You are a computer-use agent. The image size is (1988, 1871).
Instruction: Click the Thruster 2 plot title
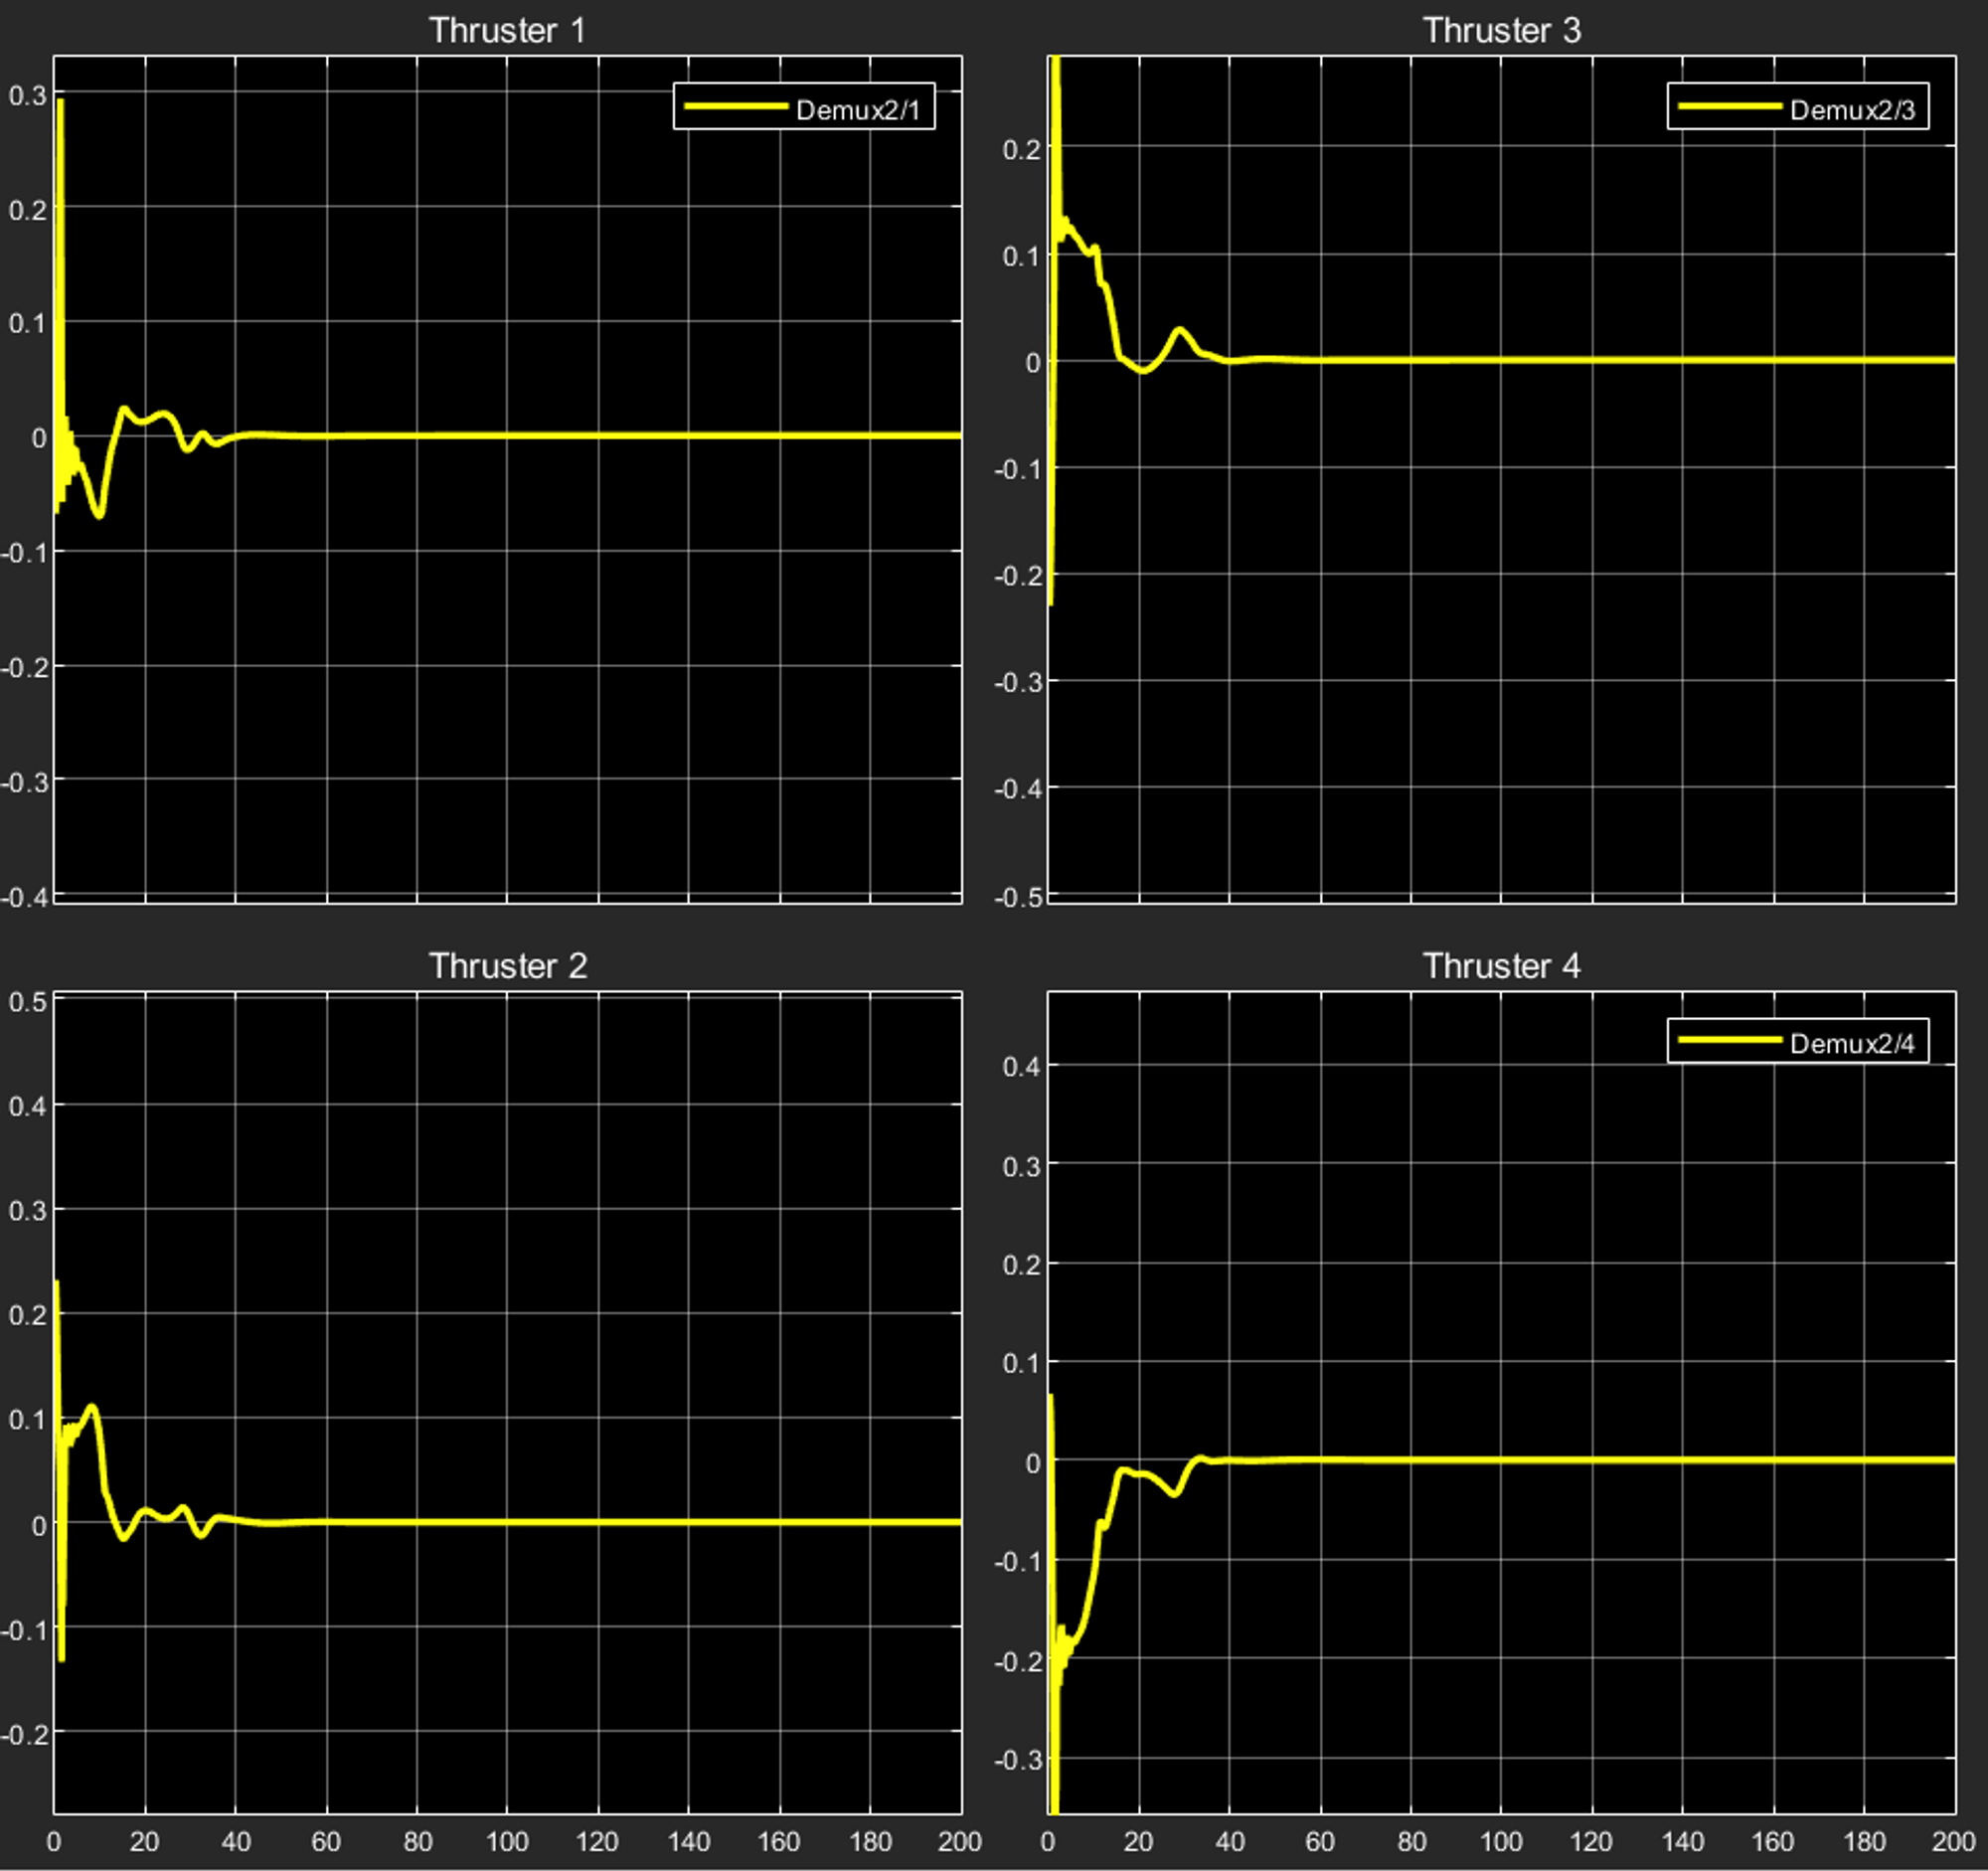point(507,966)
